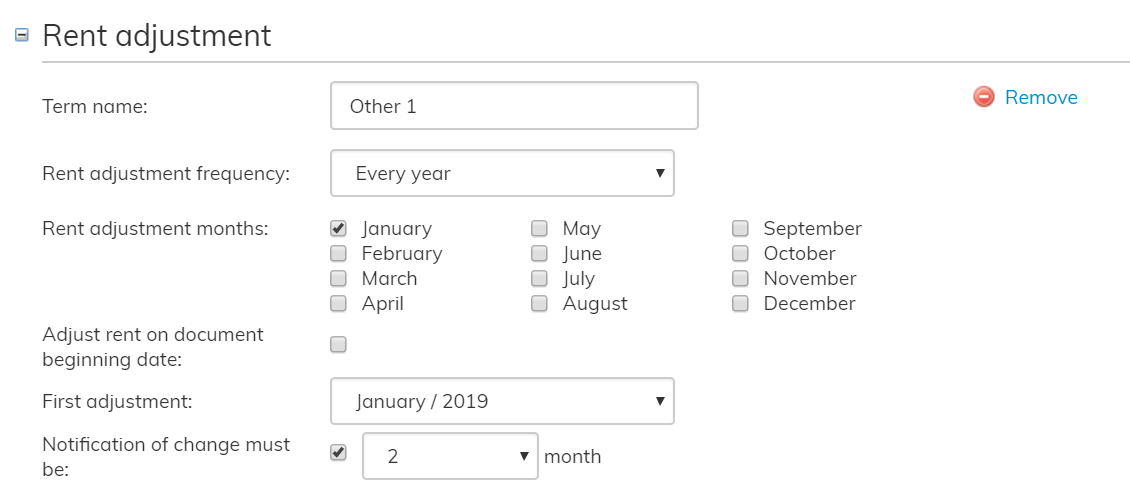The image size is (1130, 493).
Task: Open the notification months number dropdown
Action: [450, 456]
